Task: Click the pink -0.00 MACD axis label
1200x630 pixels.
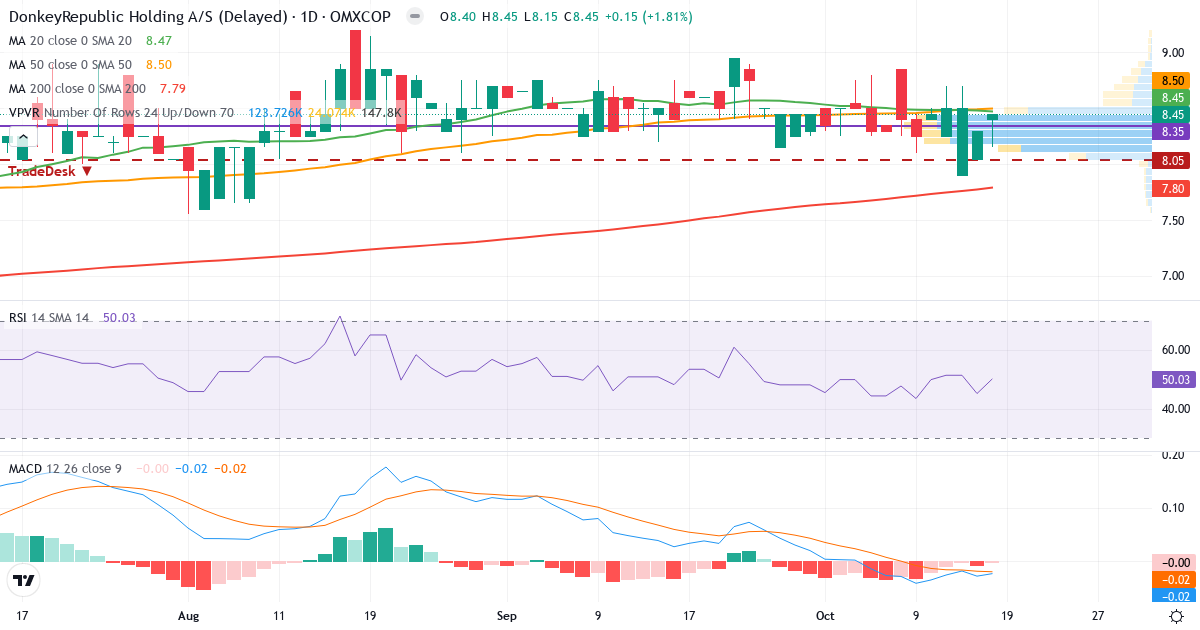Action: [x=1173, y=563]
